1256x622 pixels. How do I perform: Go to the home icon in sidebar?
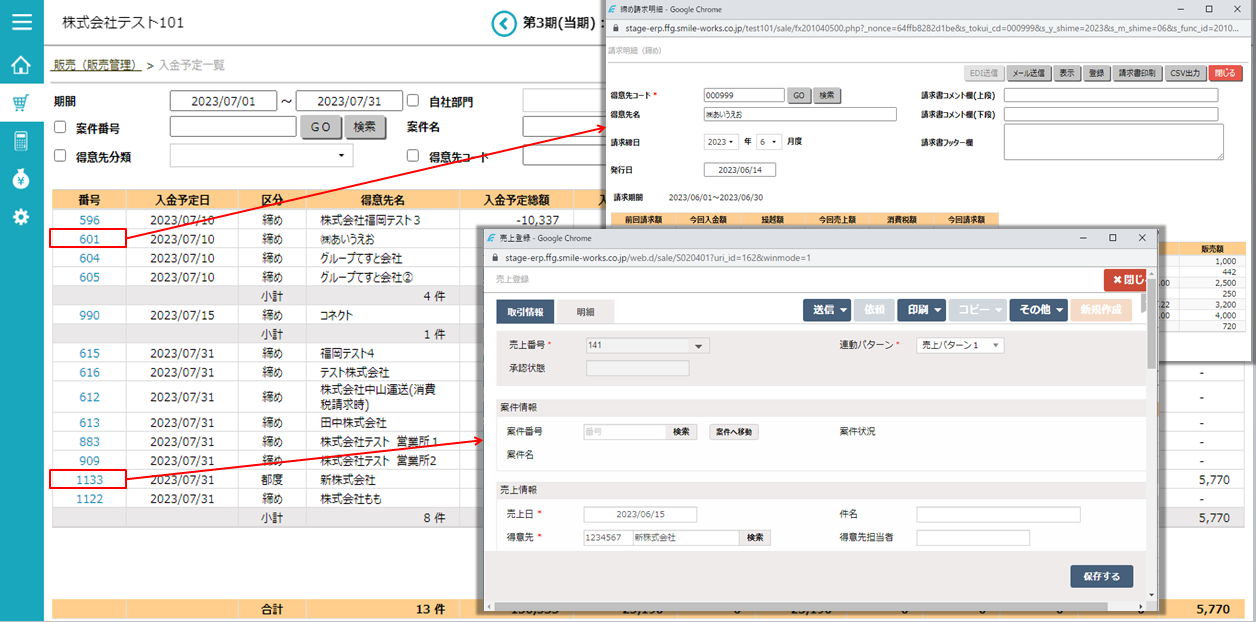pos(21,66)
